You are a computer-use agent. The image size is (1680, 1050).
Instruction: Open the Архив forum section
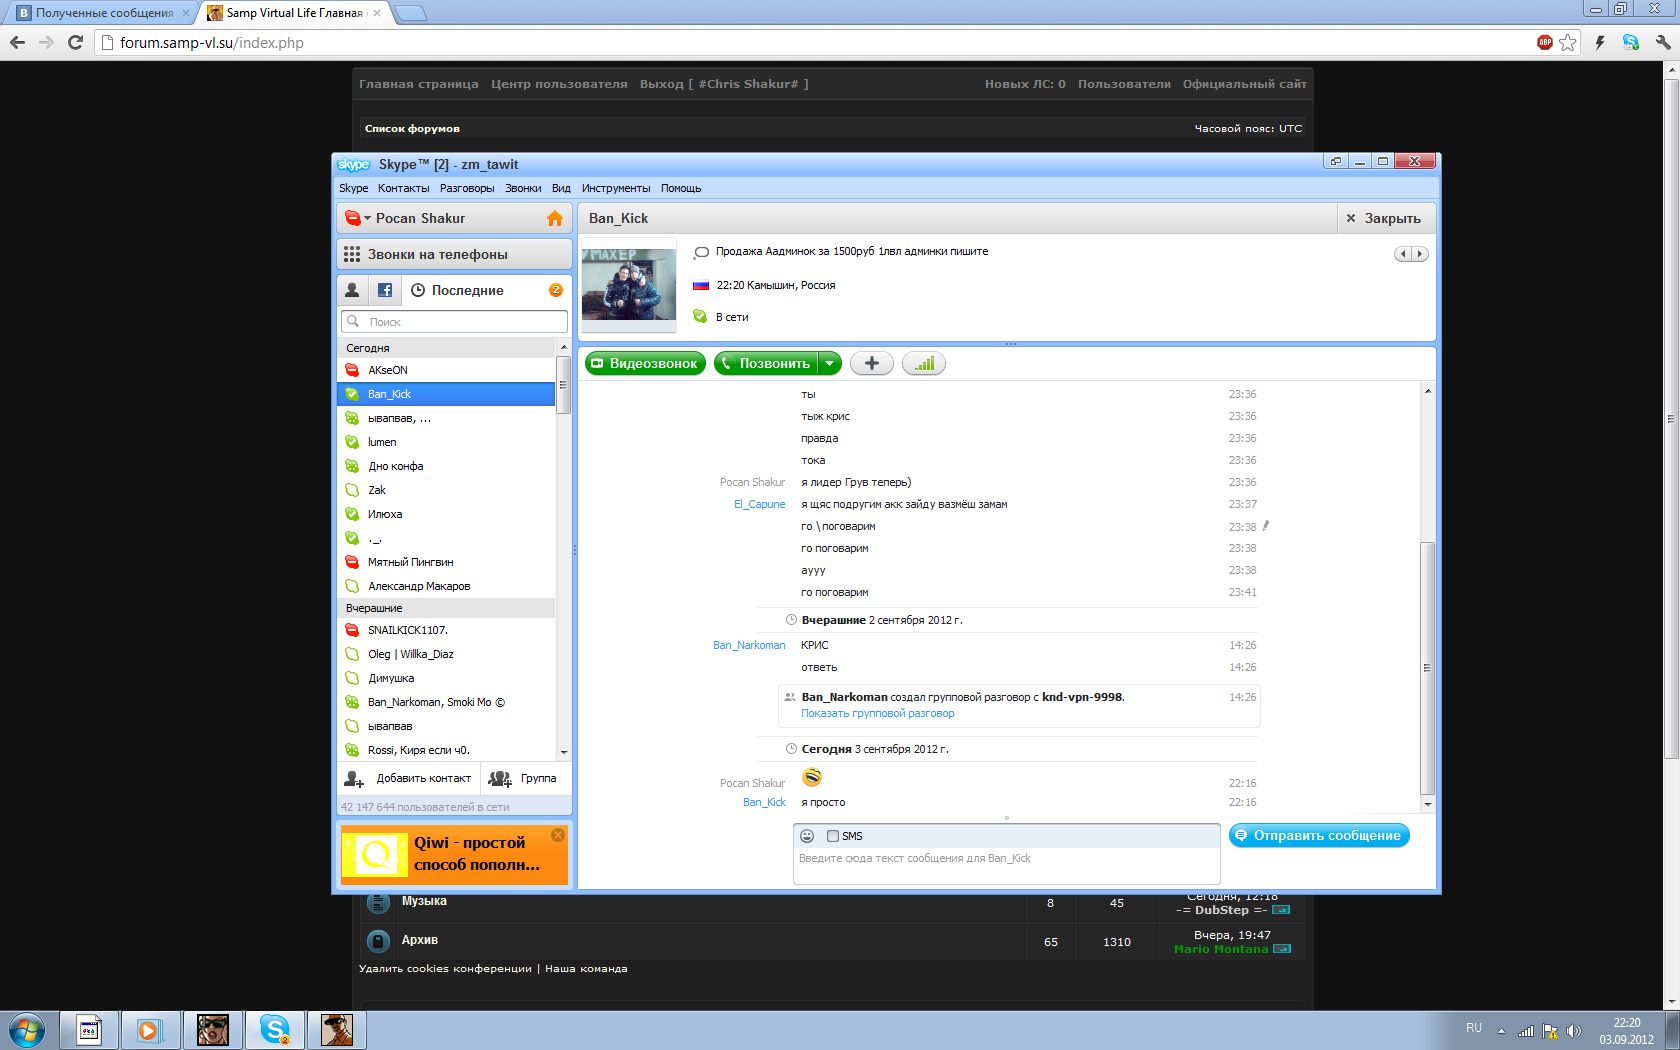[420, 940]
